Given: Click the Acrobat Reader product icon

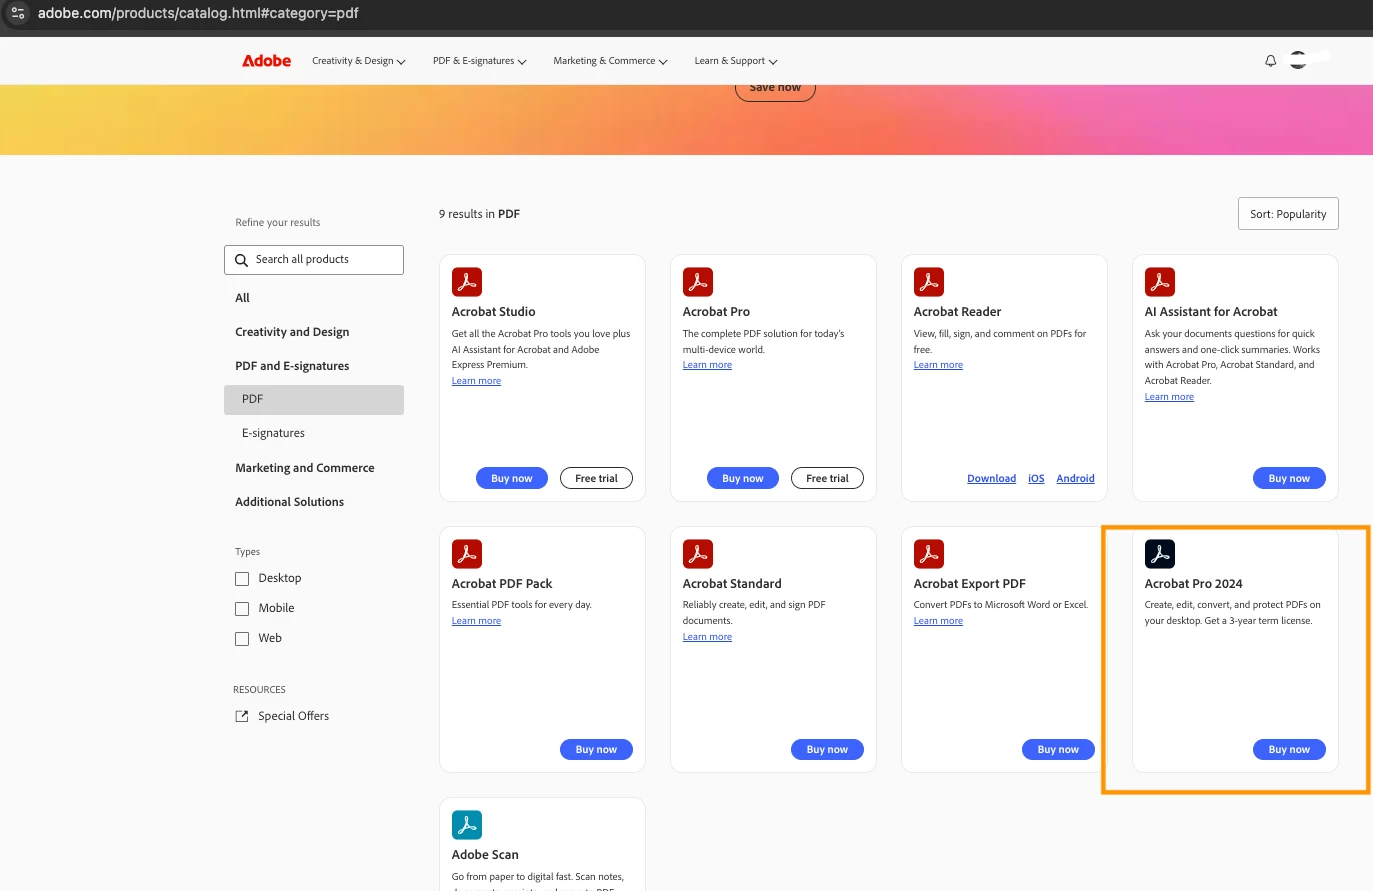Looking at the screenshot, I should (929, 282).
